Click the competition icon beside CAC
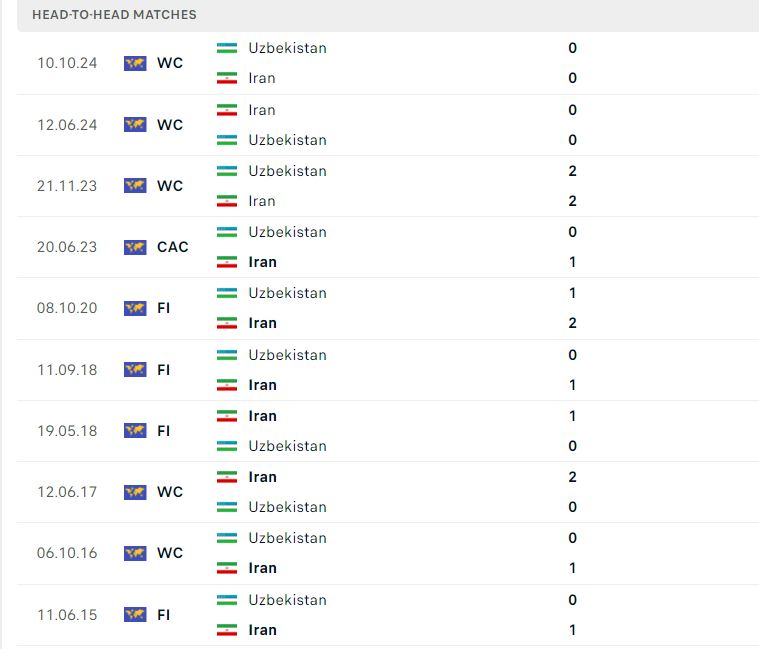The image size is (759, 649). tap(135, 247)
